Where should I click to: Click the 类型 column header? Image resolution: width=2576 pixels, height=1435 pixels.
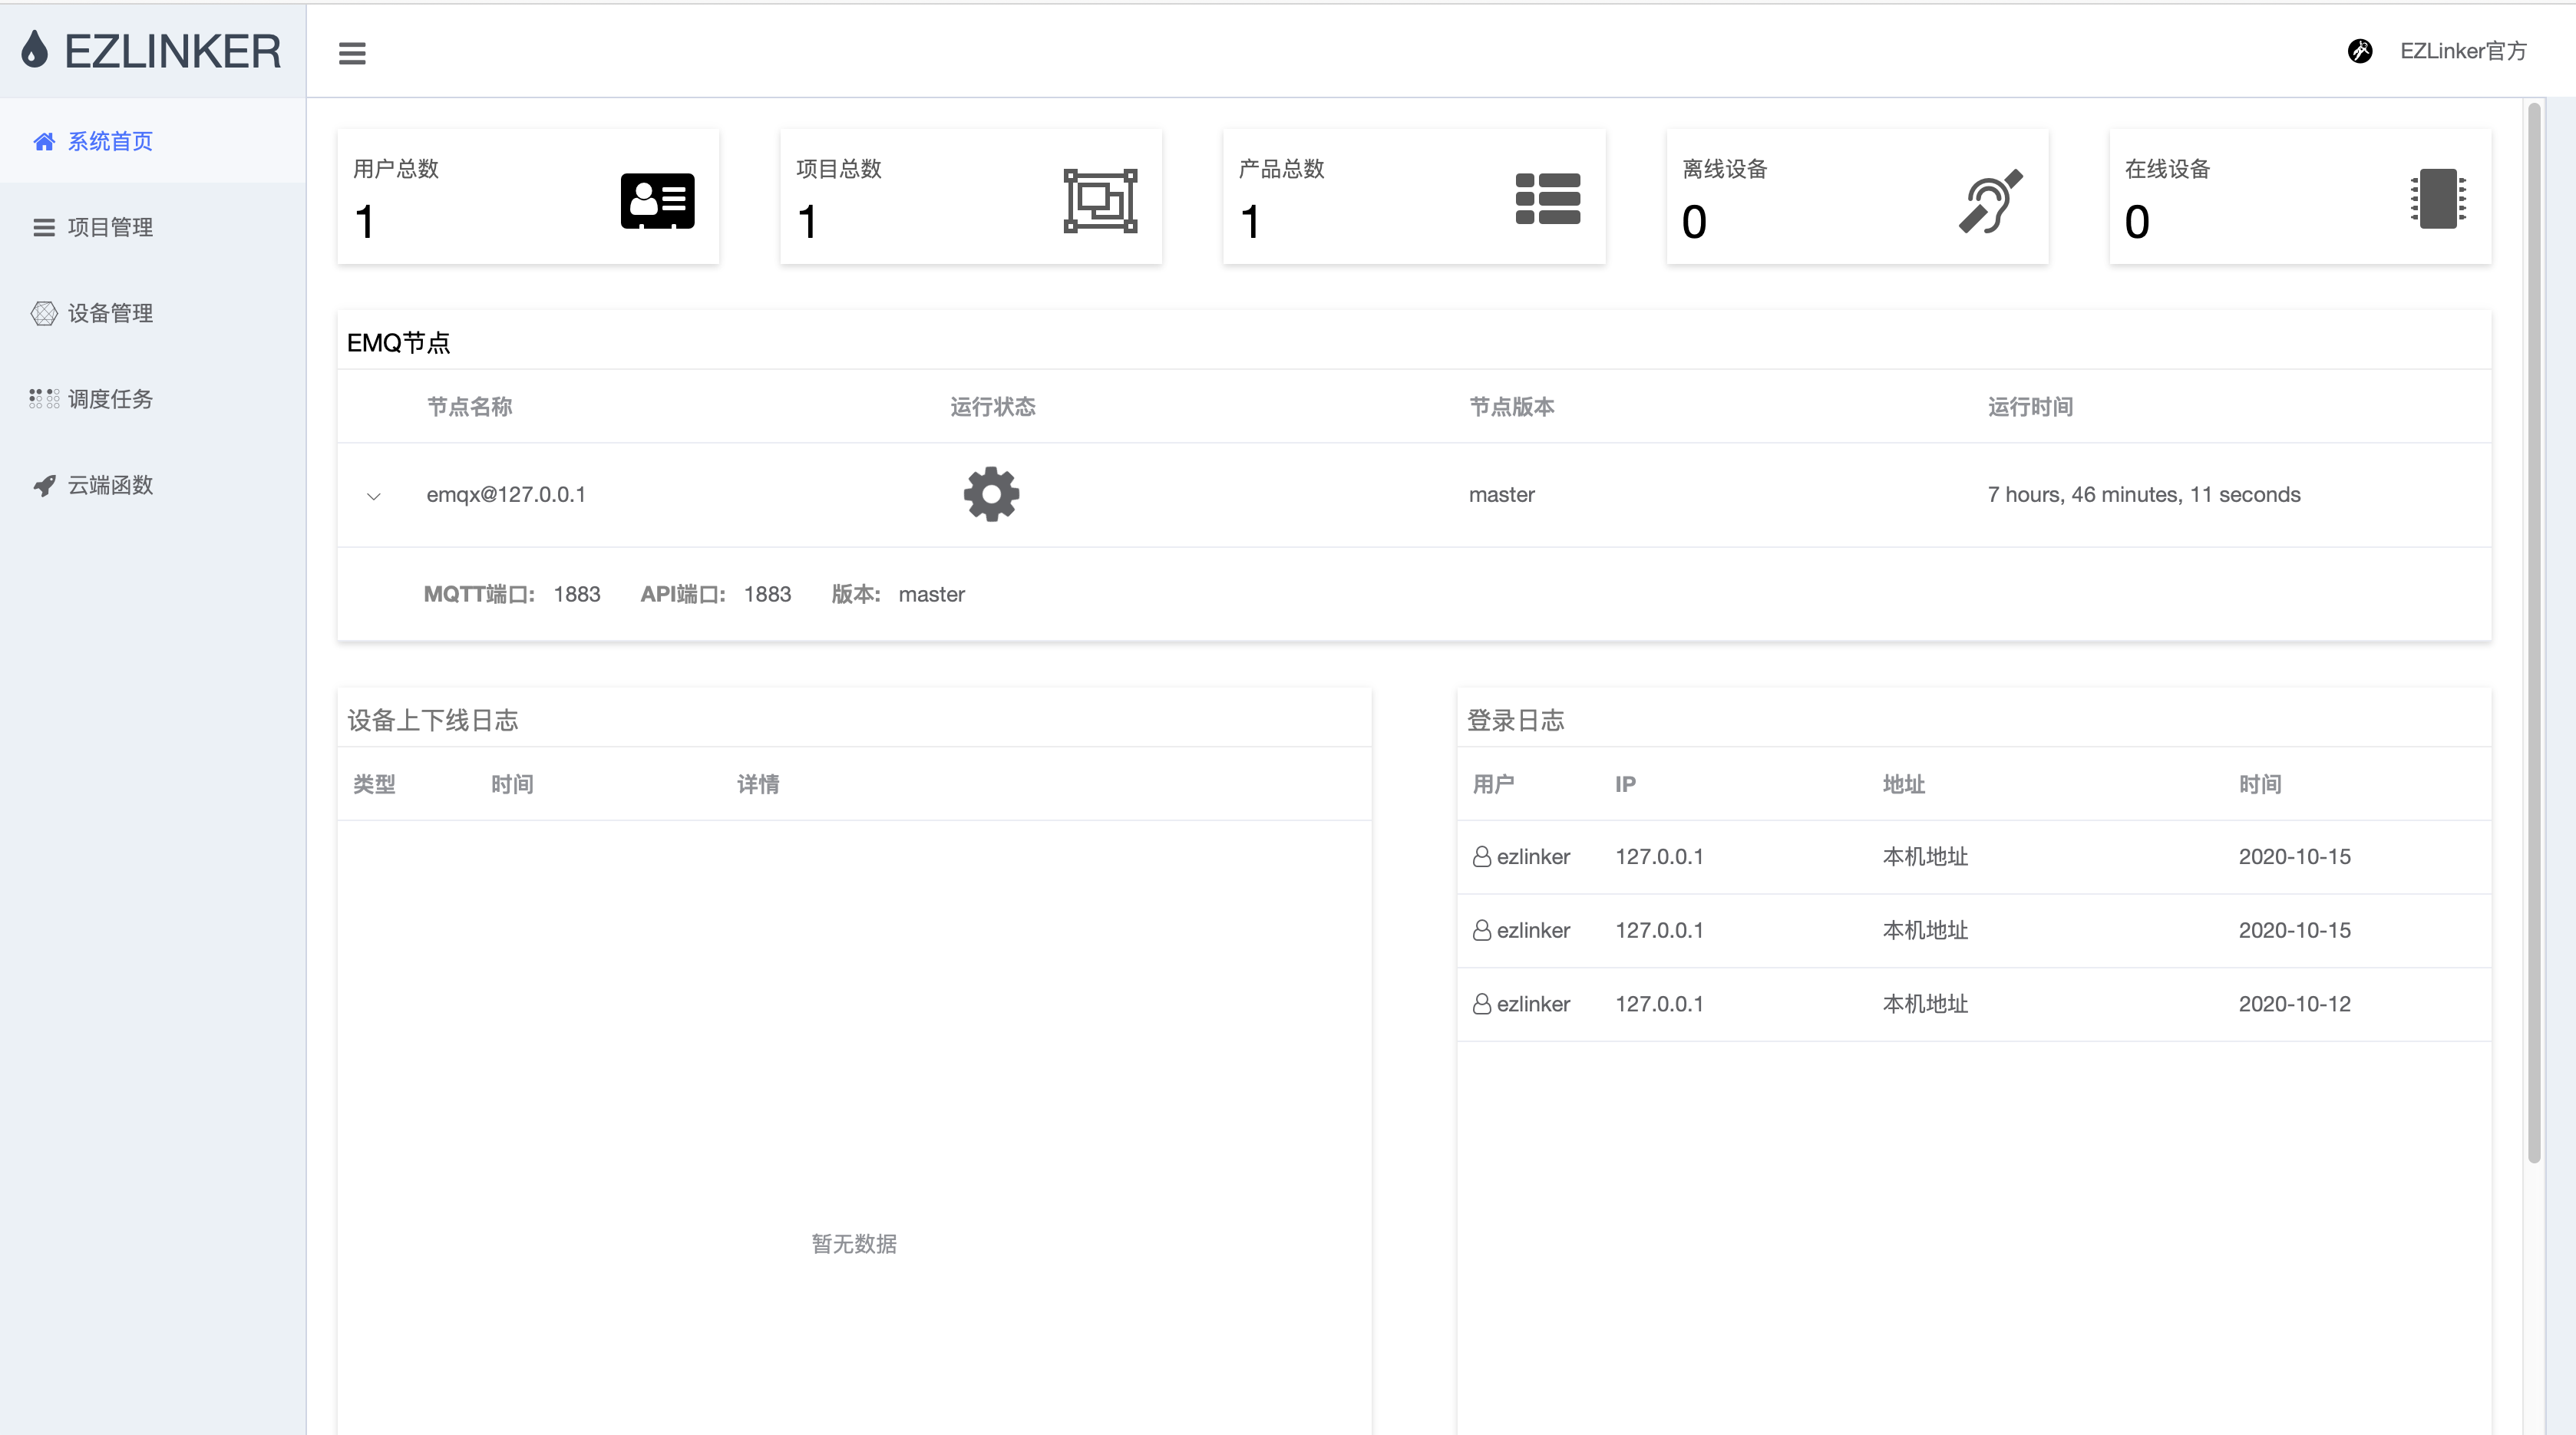[x=374, y=784]
